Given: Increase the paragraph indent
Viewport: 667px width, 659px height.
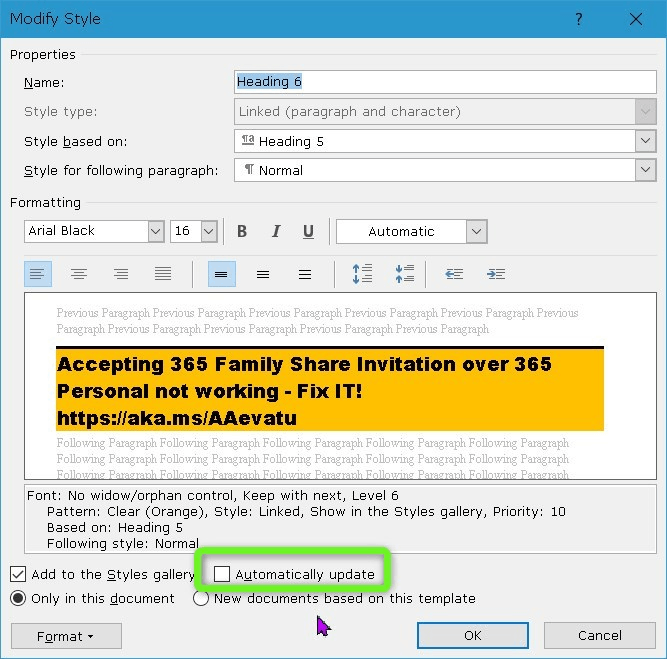Looking at the screenshot, I should [x=496, y=274].
